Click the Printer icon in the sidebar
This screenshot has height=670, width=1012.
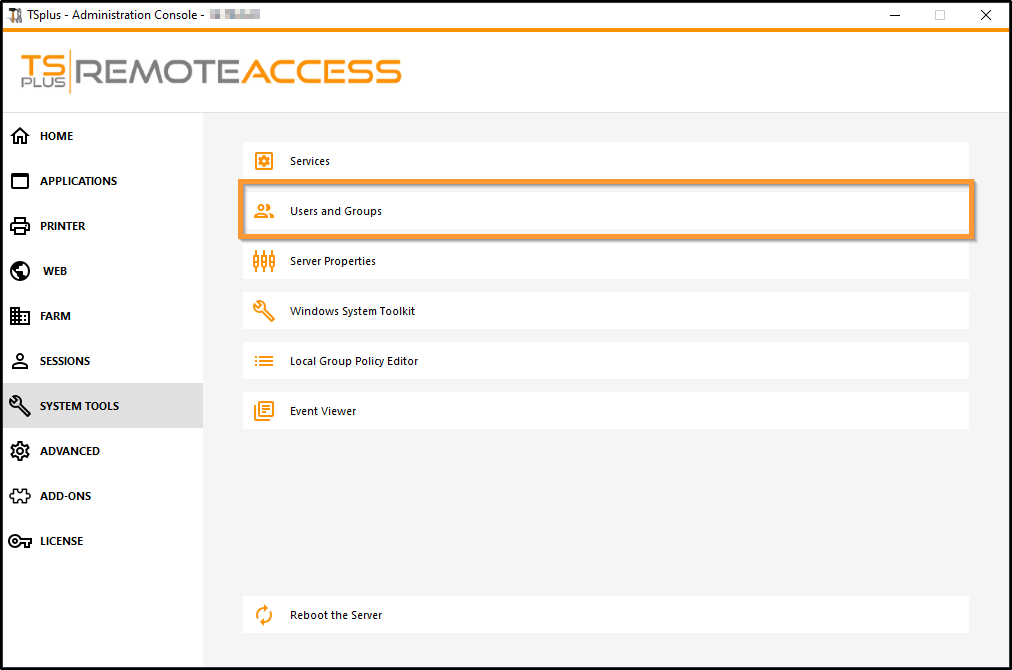click(19, 226)
